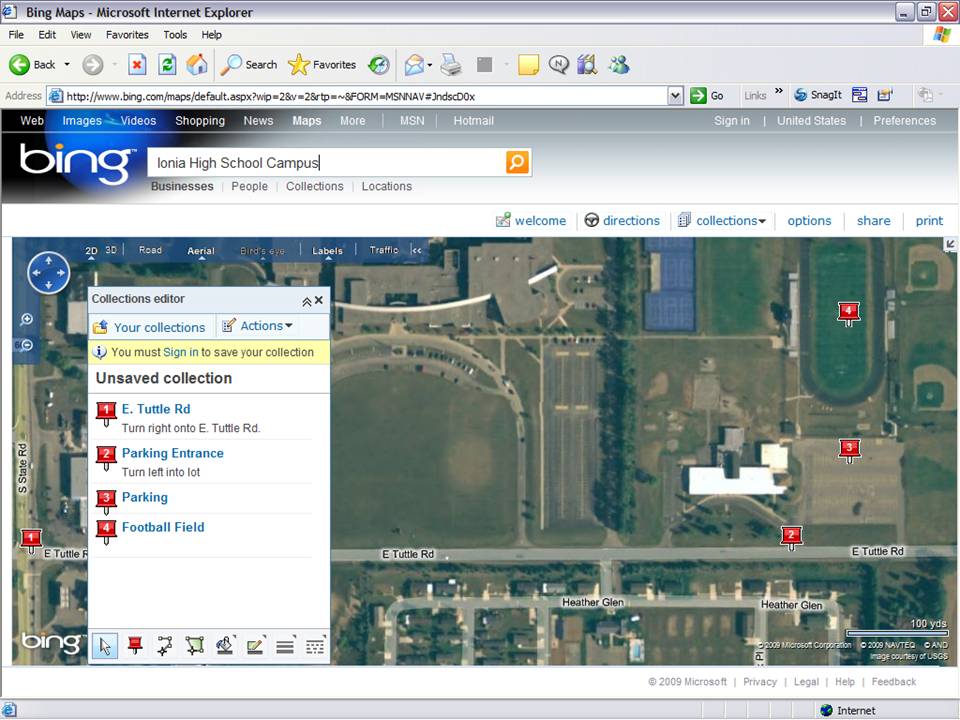Click the welcome link

531,220
